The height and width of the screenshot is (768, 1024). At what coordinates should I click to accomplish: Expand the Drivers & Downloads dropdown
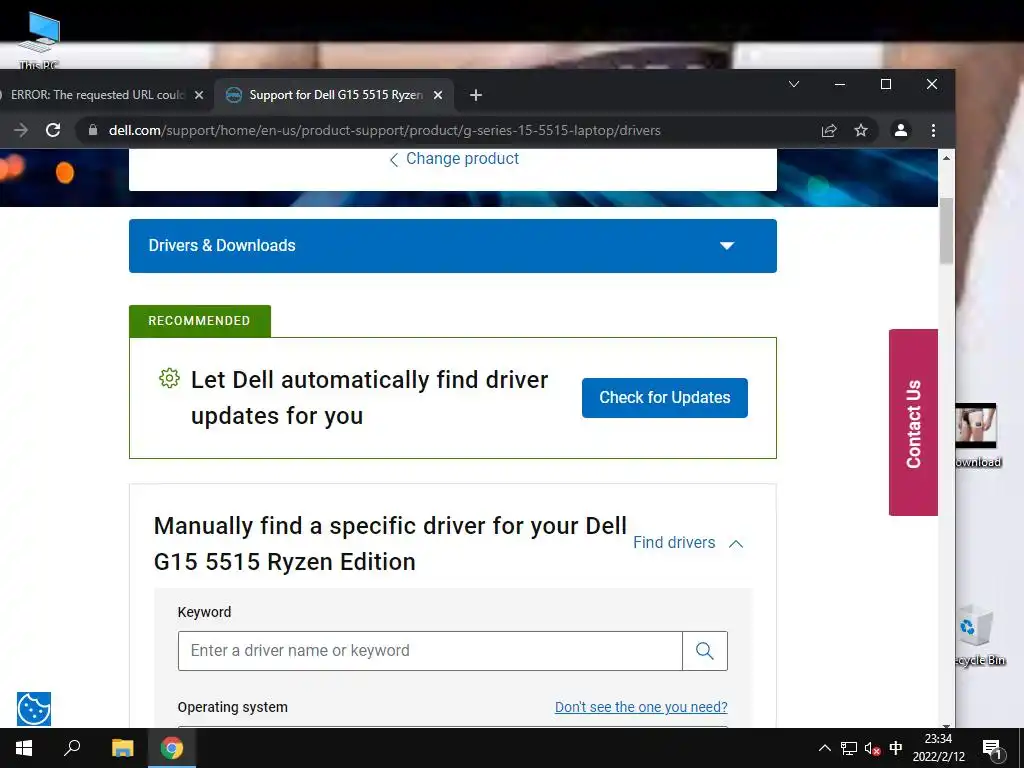click(453, 246)
